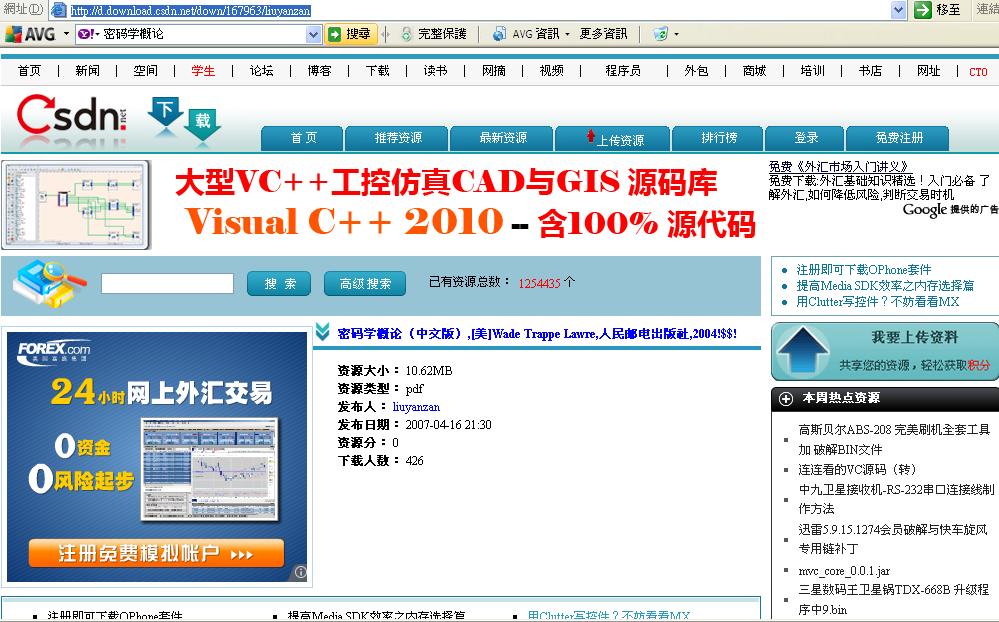999x622 pixels.
Task: Click the resource search text field
Action: pyautogui.click(x=168, y=284)
